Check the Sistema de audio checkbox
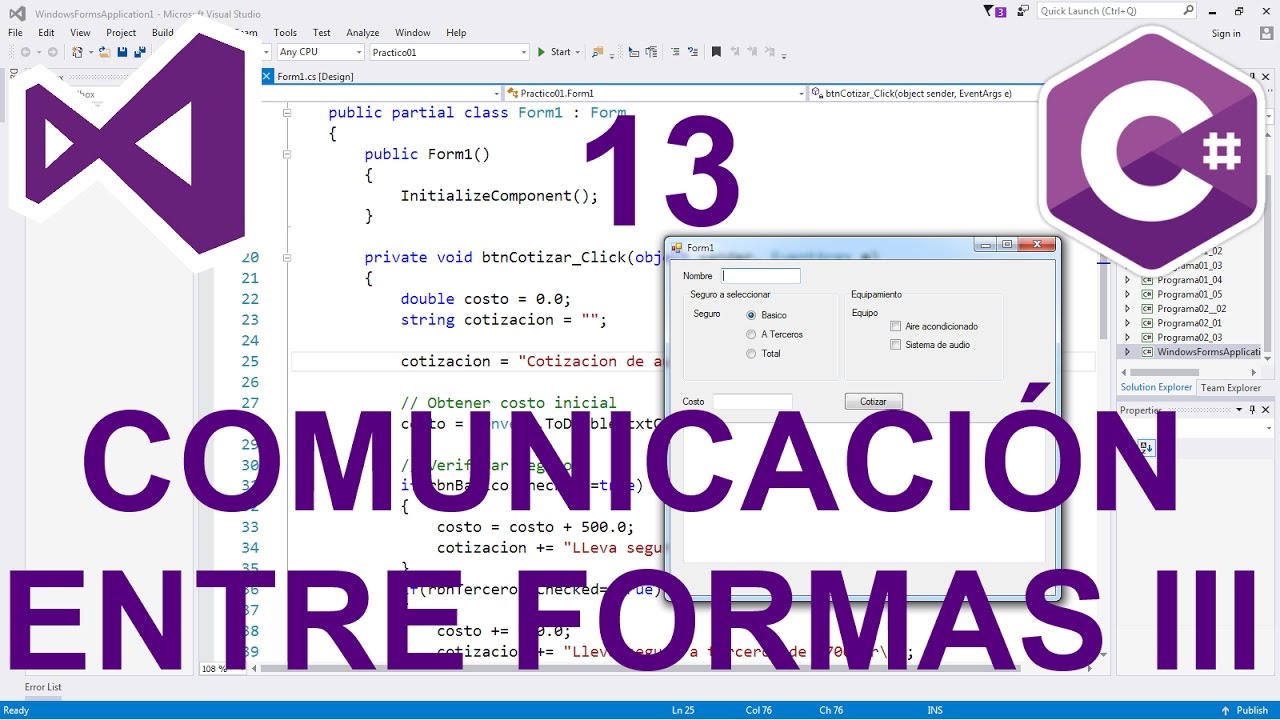This screenshot has height=720, width=1280. 895,344
